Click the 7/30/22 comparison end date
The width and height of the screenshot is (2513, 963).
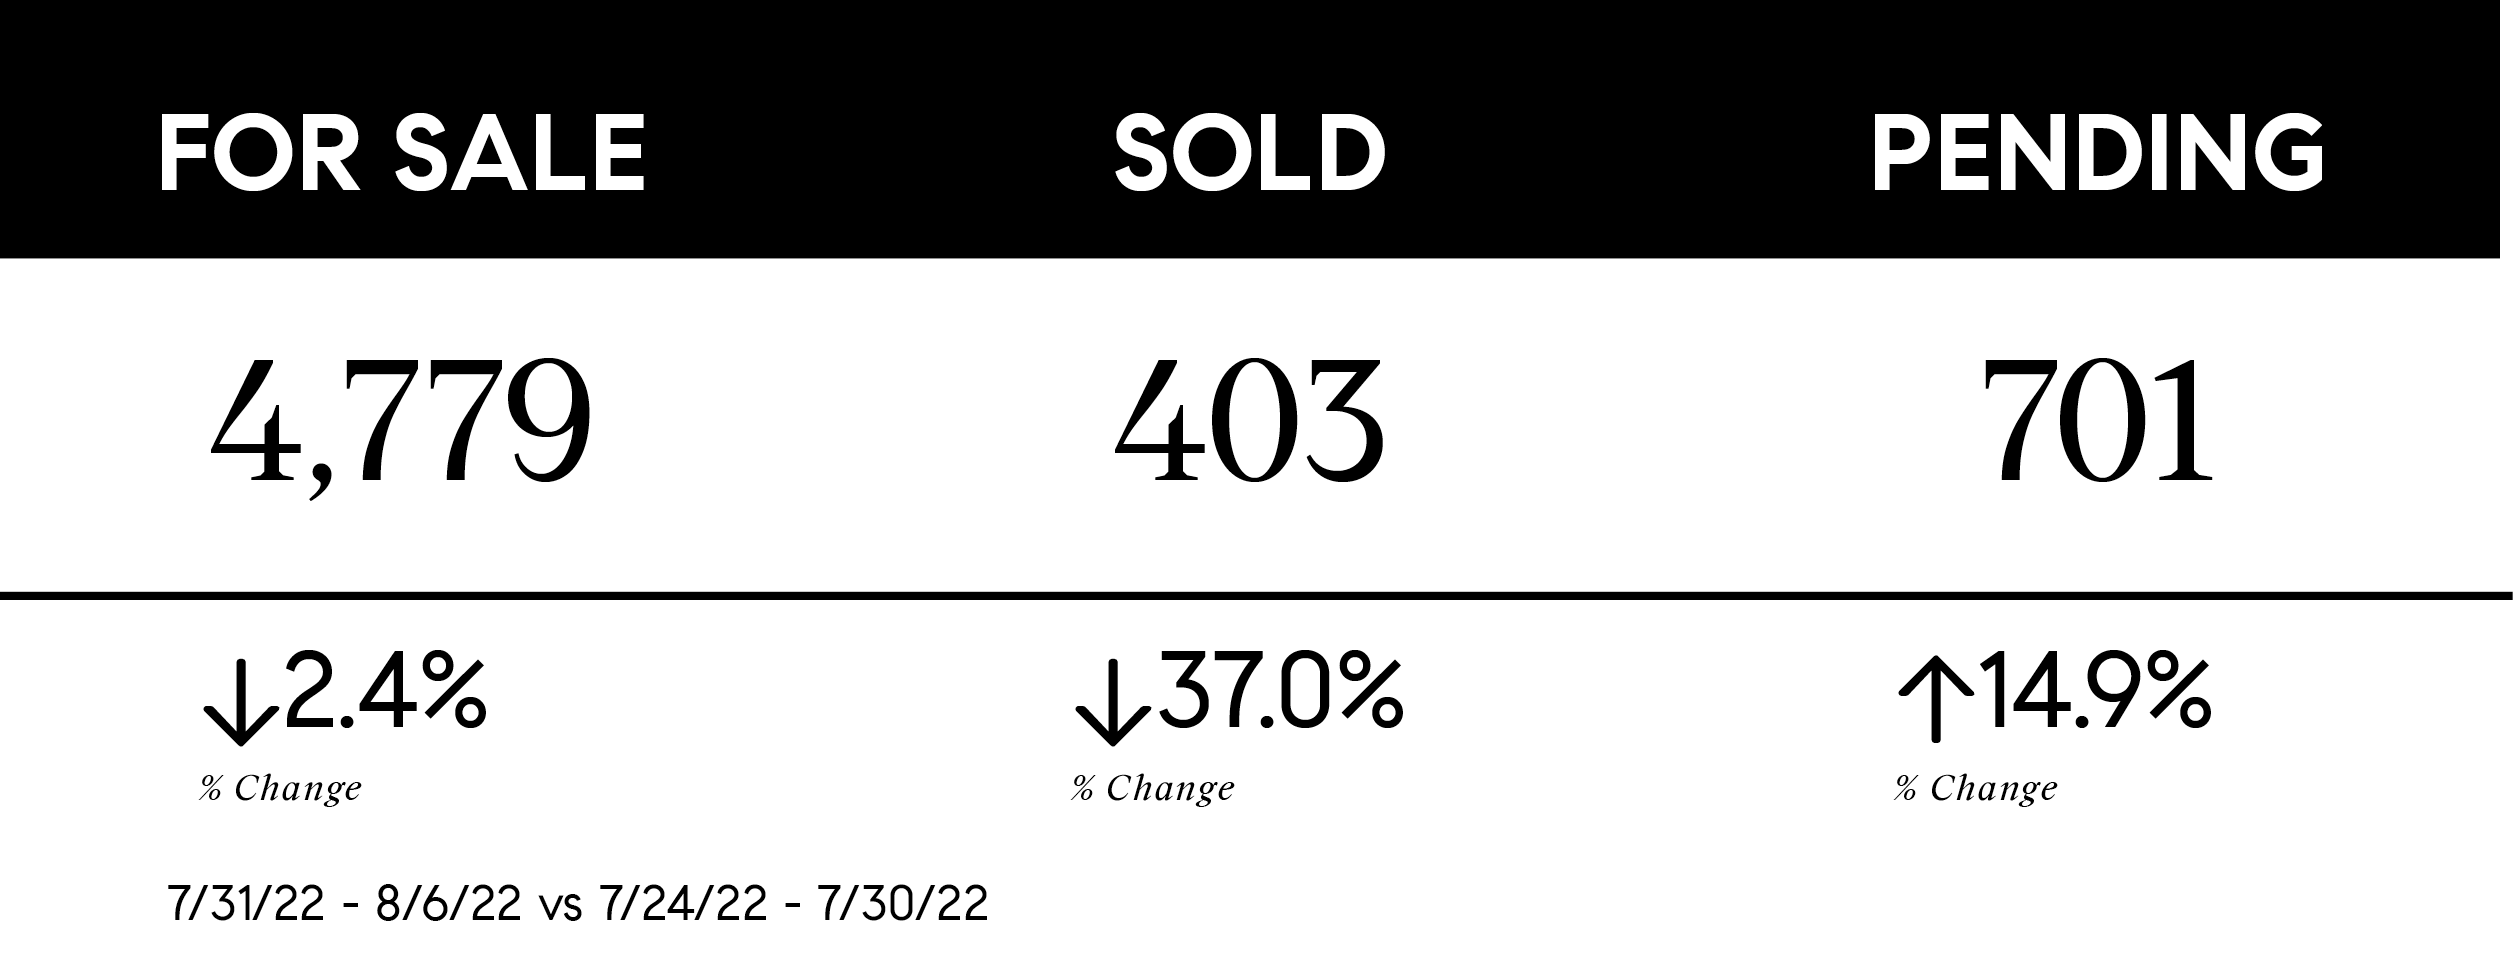(x=903, y=905)
